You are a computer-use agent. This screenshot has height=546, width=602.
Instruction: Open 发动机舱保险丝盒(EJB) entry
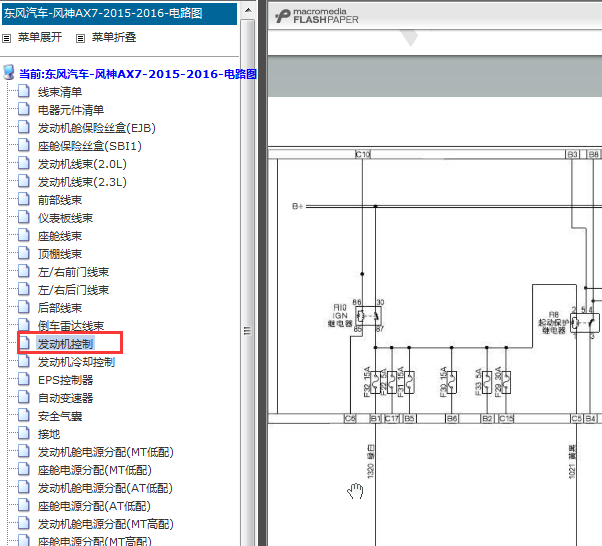pyautogui.click(x=97, y=128)
